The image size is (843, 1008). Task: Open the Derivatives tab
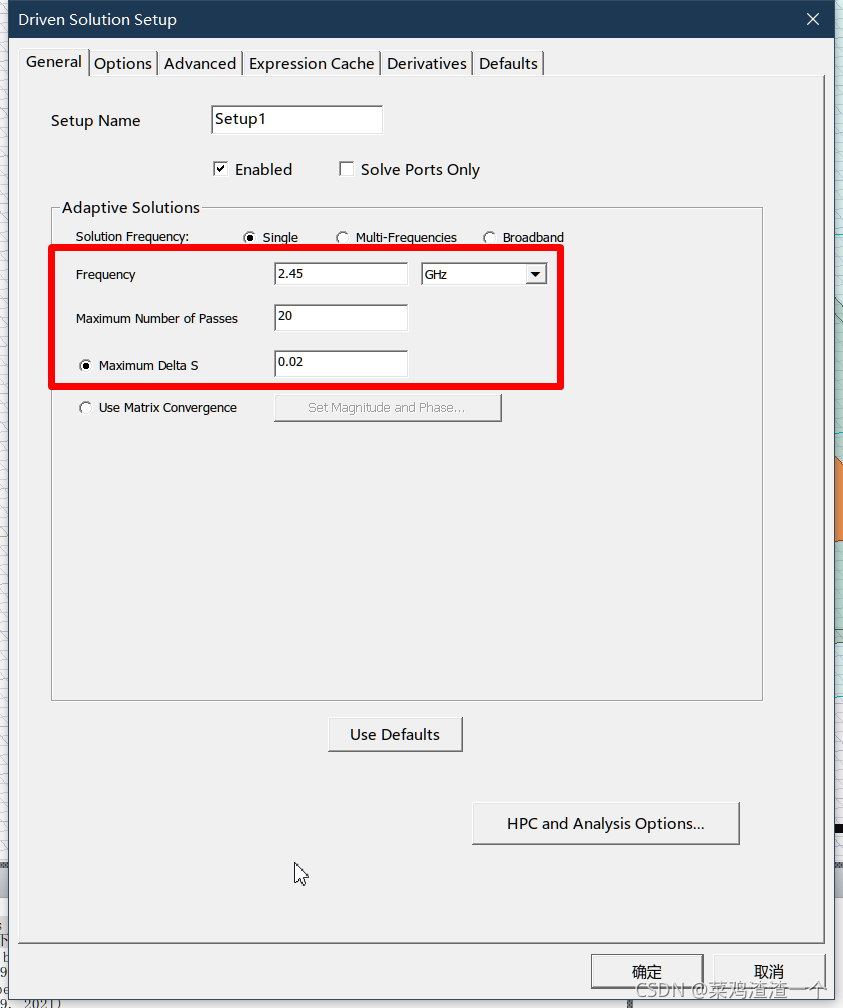[427, 64]
